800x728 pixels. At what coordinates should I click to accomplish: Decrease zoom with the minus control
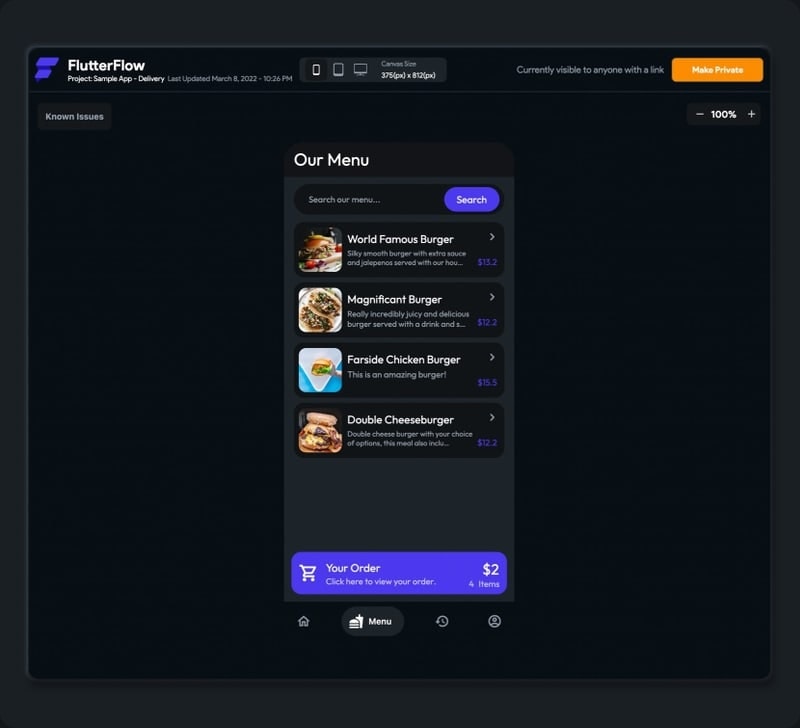699,114
